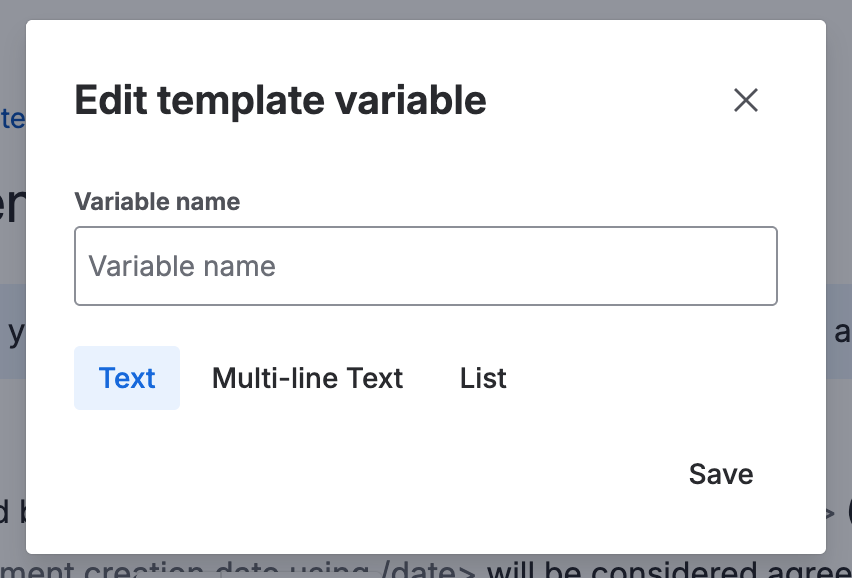Close the Edit template variable dialog
Screen dimensions: 852x578
[746, 100]
